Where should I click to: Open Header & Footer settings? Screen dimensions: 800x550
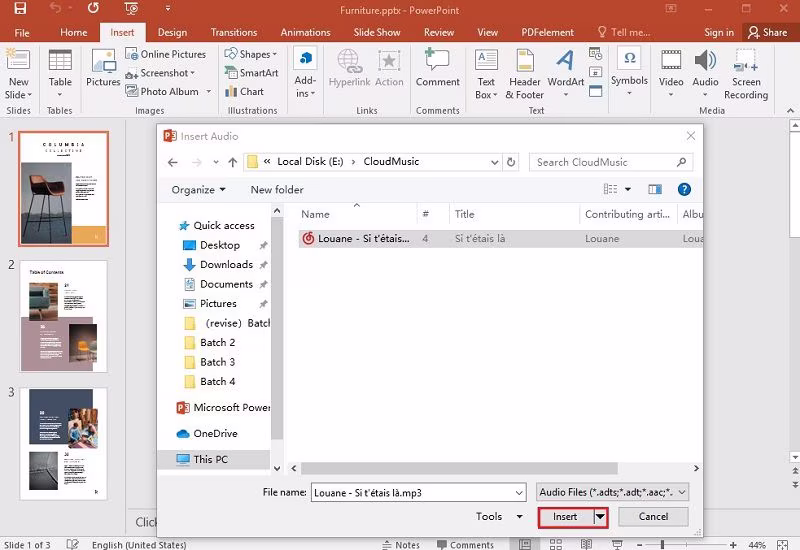tap(524, 74)
